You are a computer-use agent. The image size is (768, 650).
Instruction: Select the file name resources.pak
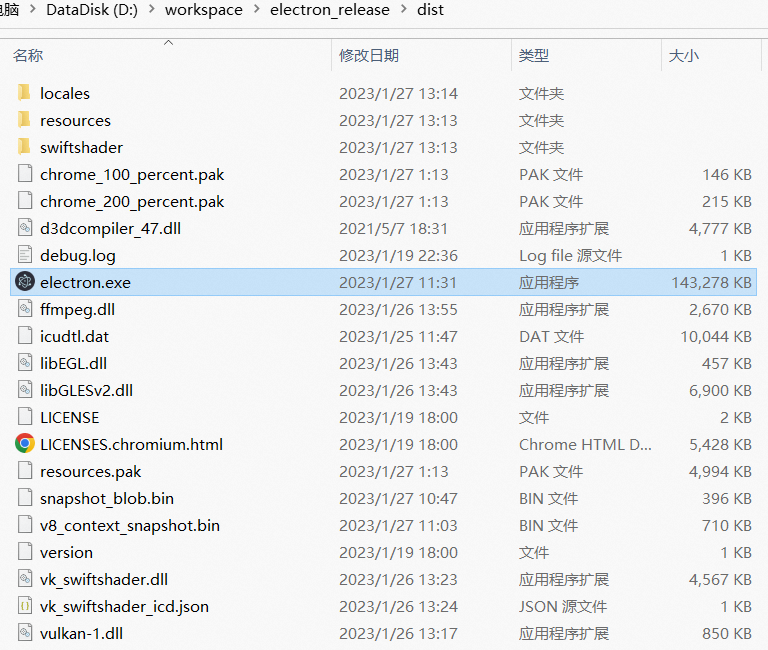tap(91, 472)
